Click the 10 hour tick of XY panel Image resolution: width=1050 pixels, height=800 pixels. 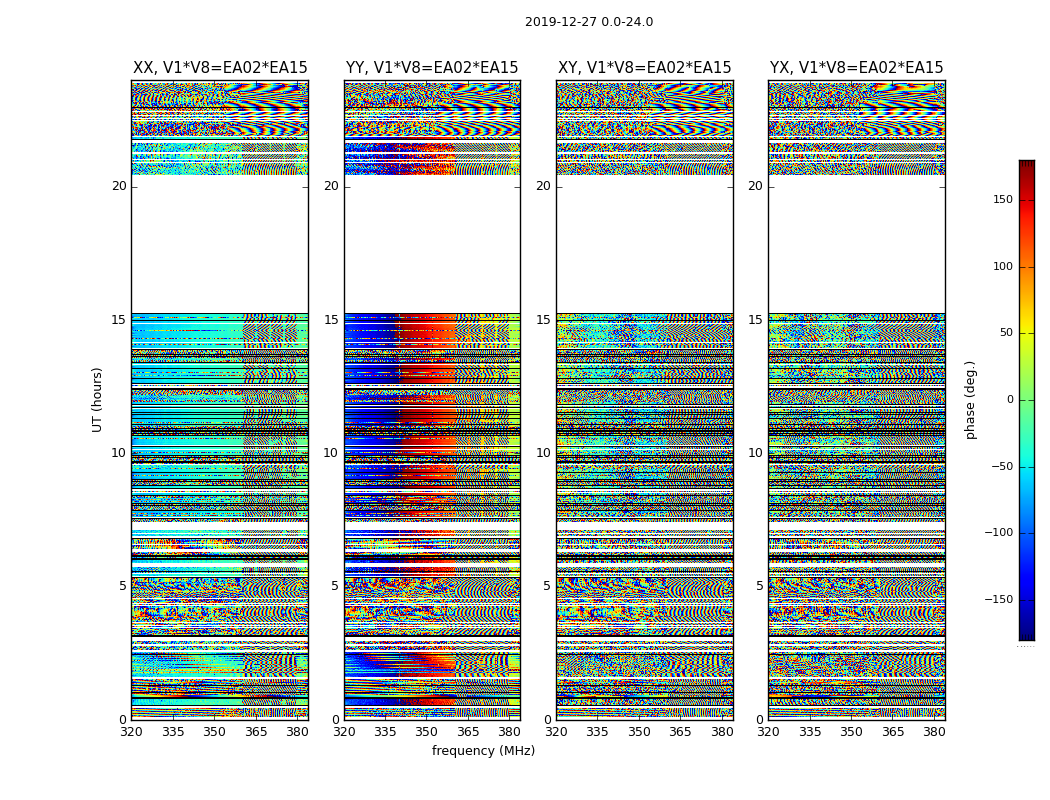543,453
